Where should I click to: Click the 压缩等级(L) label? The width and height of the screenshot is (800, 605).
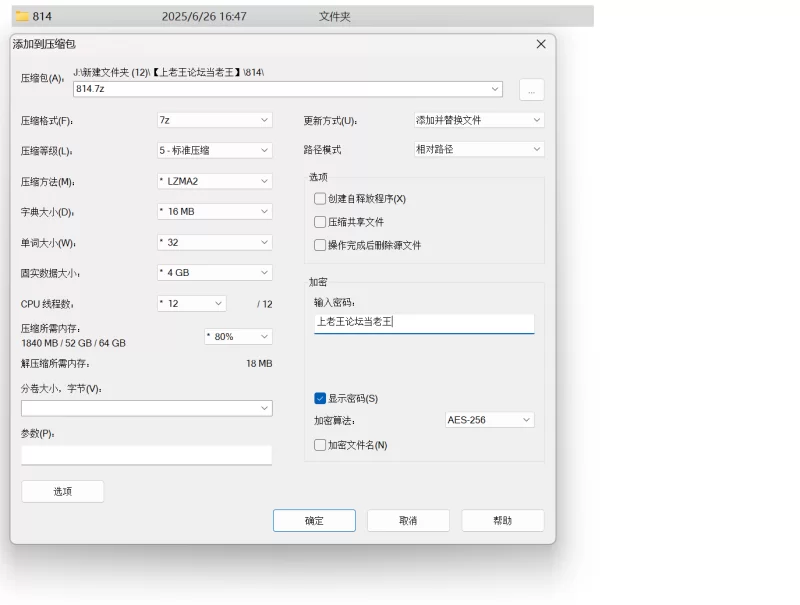click(46, 151)
